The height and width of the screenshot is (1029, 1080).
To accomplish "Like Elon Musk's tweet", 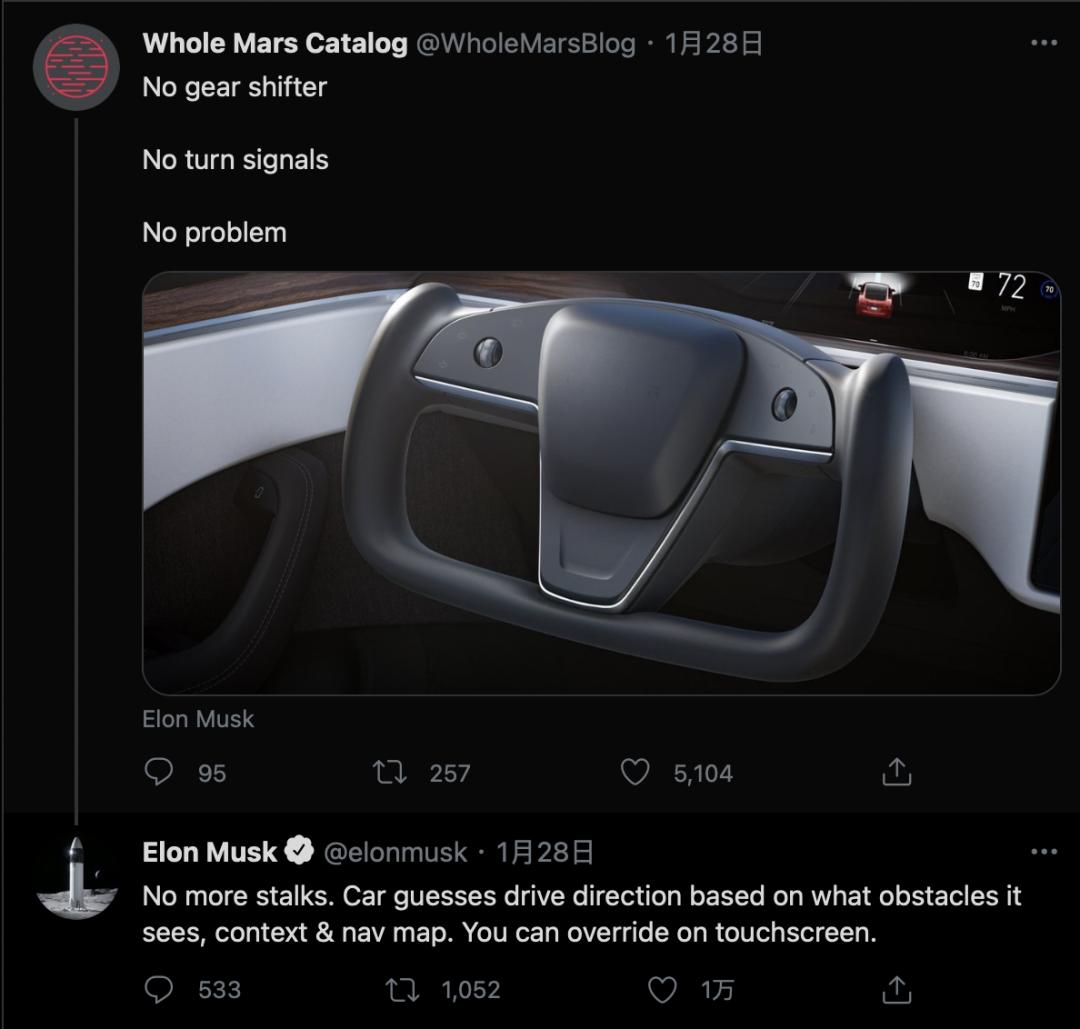I will tap(663, 989).
